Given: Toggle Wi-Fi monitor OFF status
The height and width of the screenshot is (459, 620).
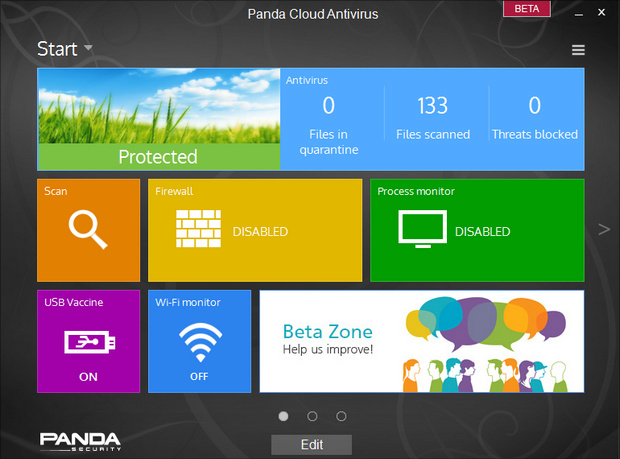Looking at the screenshot, I should 199,376.
